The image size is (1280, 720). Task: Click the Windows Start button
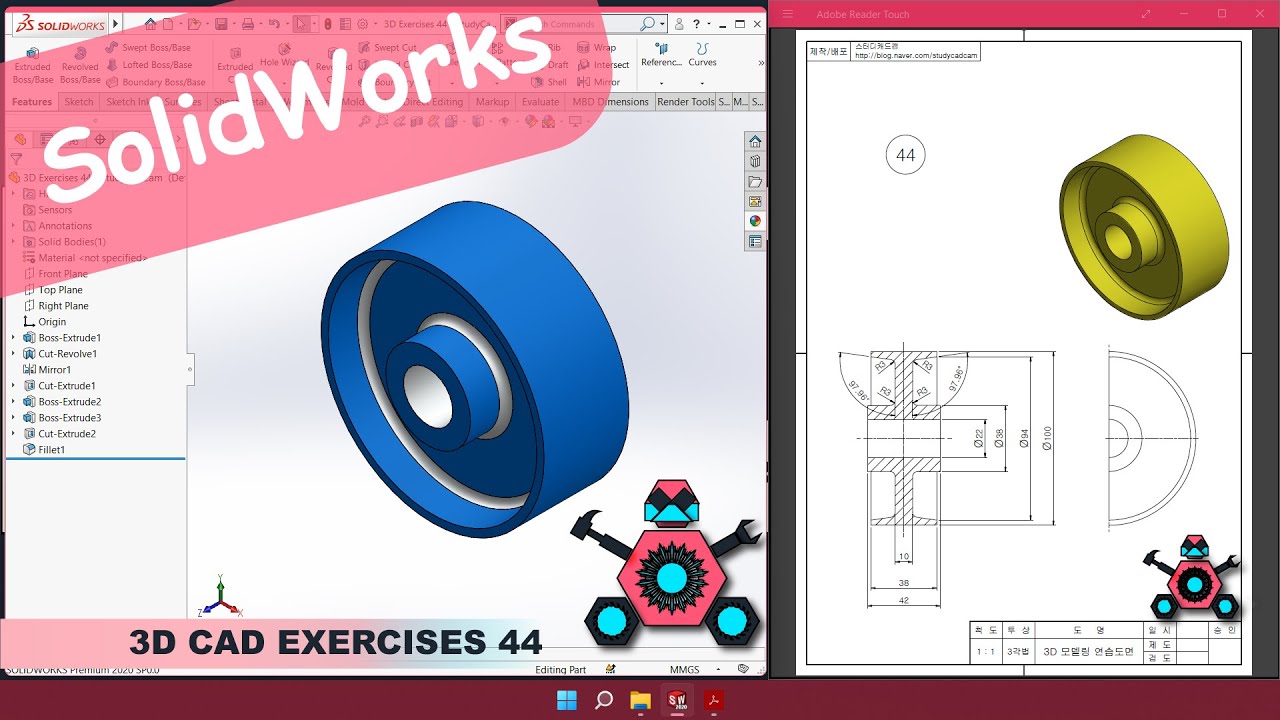pyautogui.click(x=567, y=700)
